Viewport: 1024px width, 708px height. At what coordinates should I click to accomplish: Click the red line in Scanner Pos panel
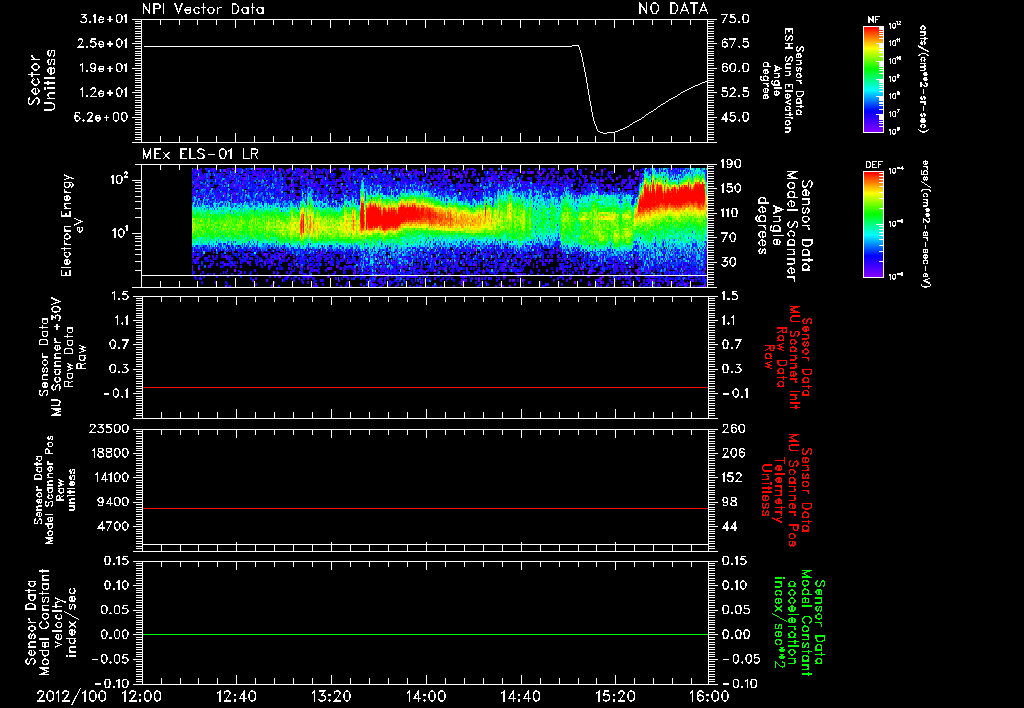point(425,508)
